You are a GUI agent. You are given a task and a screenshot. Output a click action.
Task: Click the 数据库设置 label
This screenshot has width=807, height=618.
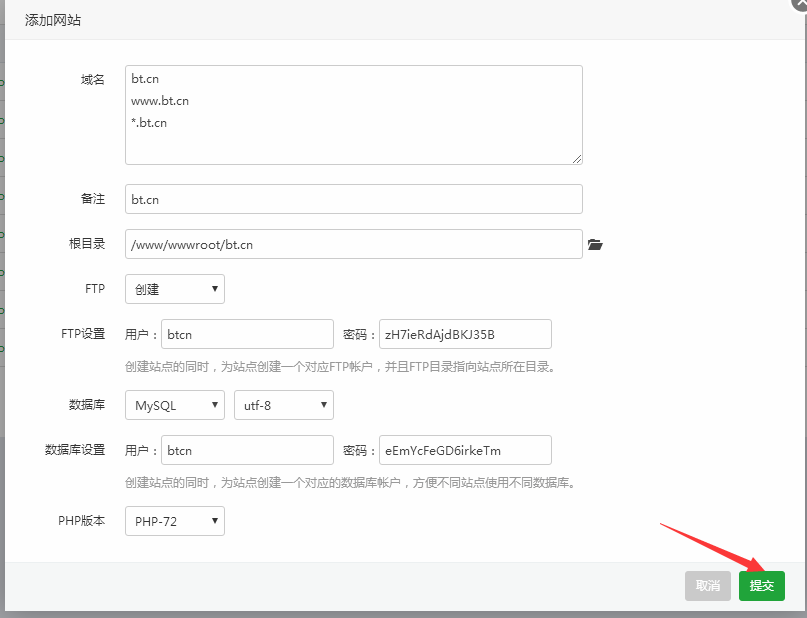coord(75,450)
